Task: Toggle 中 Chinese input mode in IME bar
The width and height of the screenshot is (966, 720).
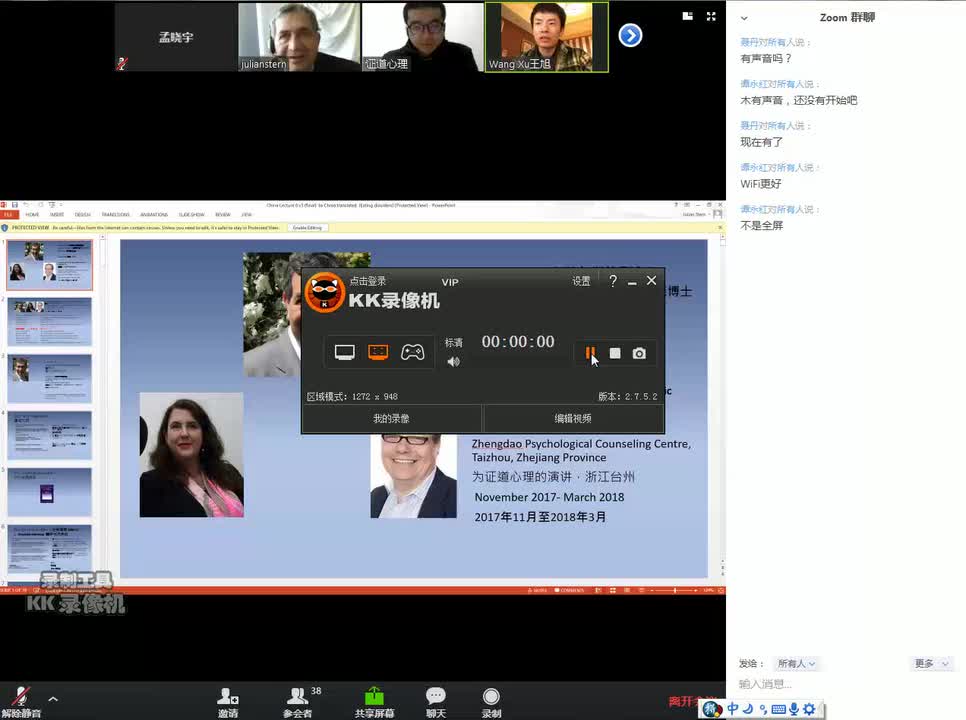Action: 733,709
